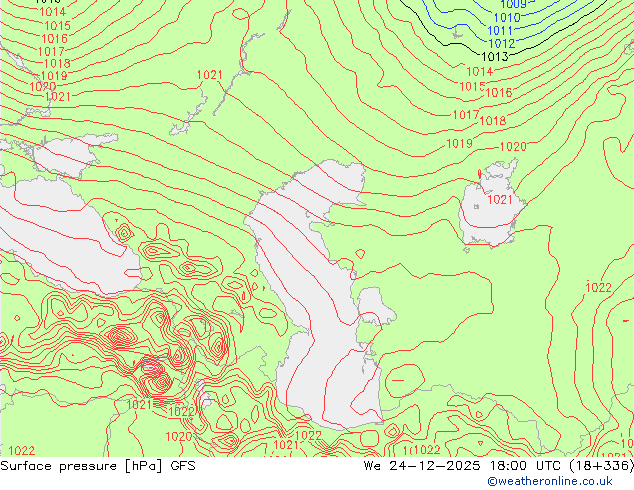
Task: Click the weatheronline.co.uk link text
Action: point(550,481)
